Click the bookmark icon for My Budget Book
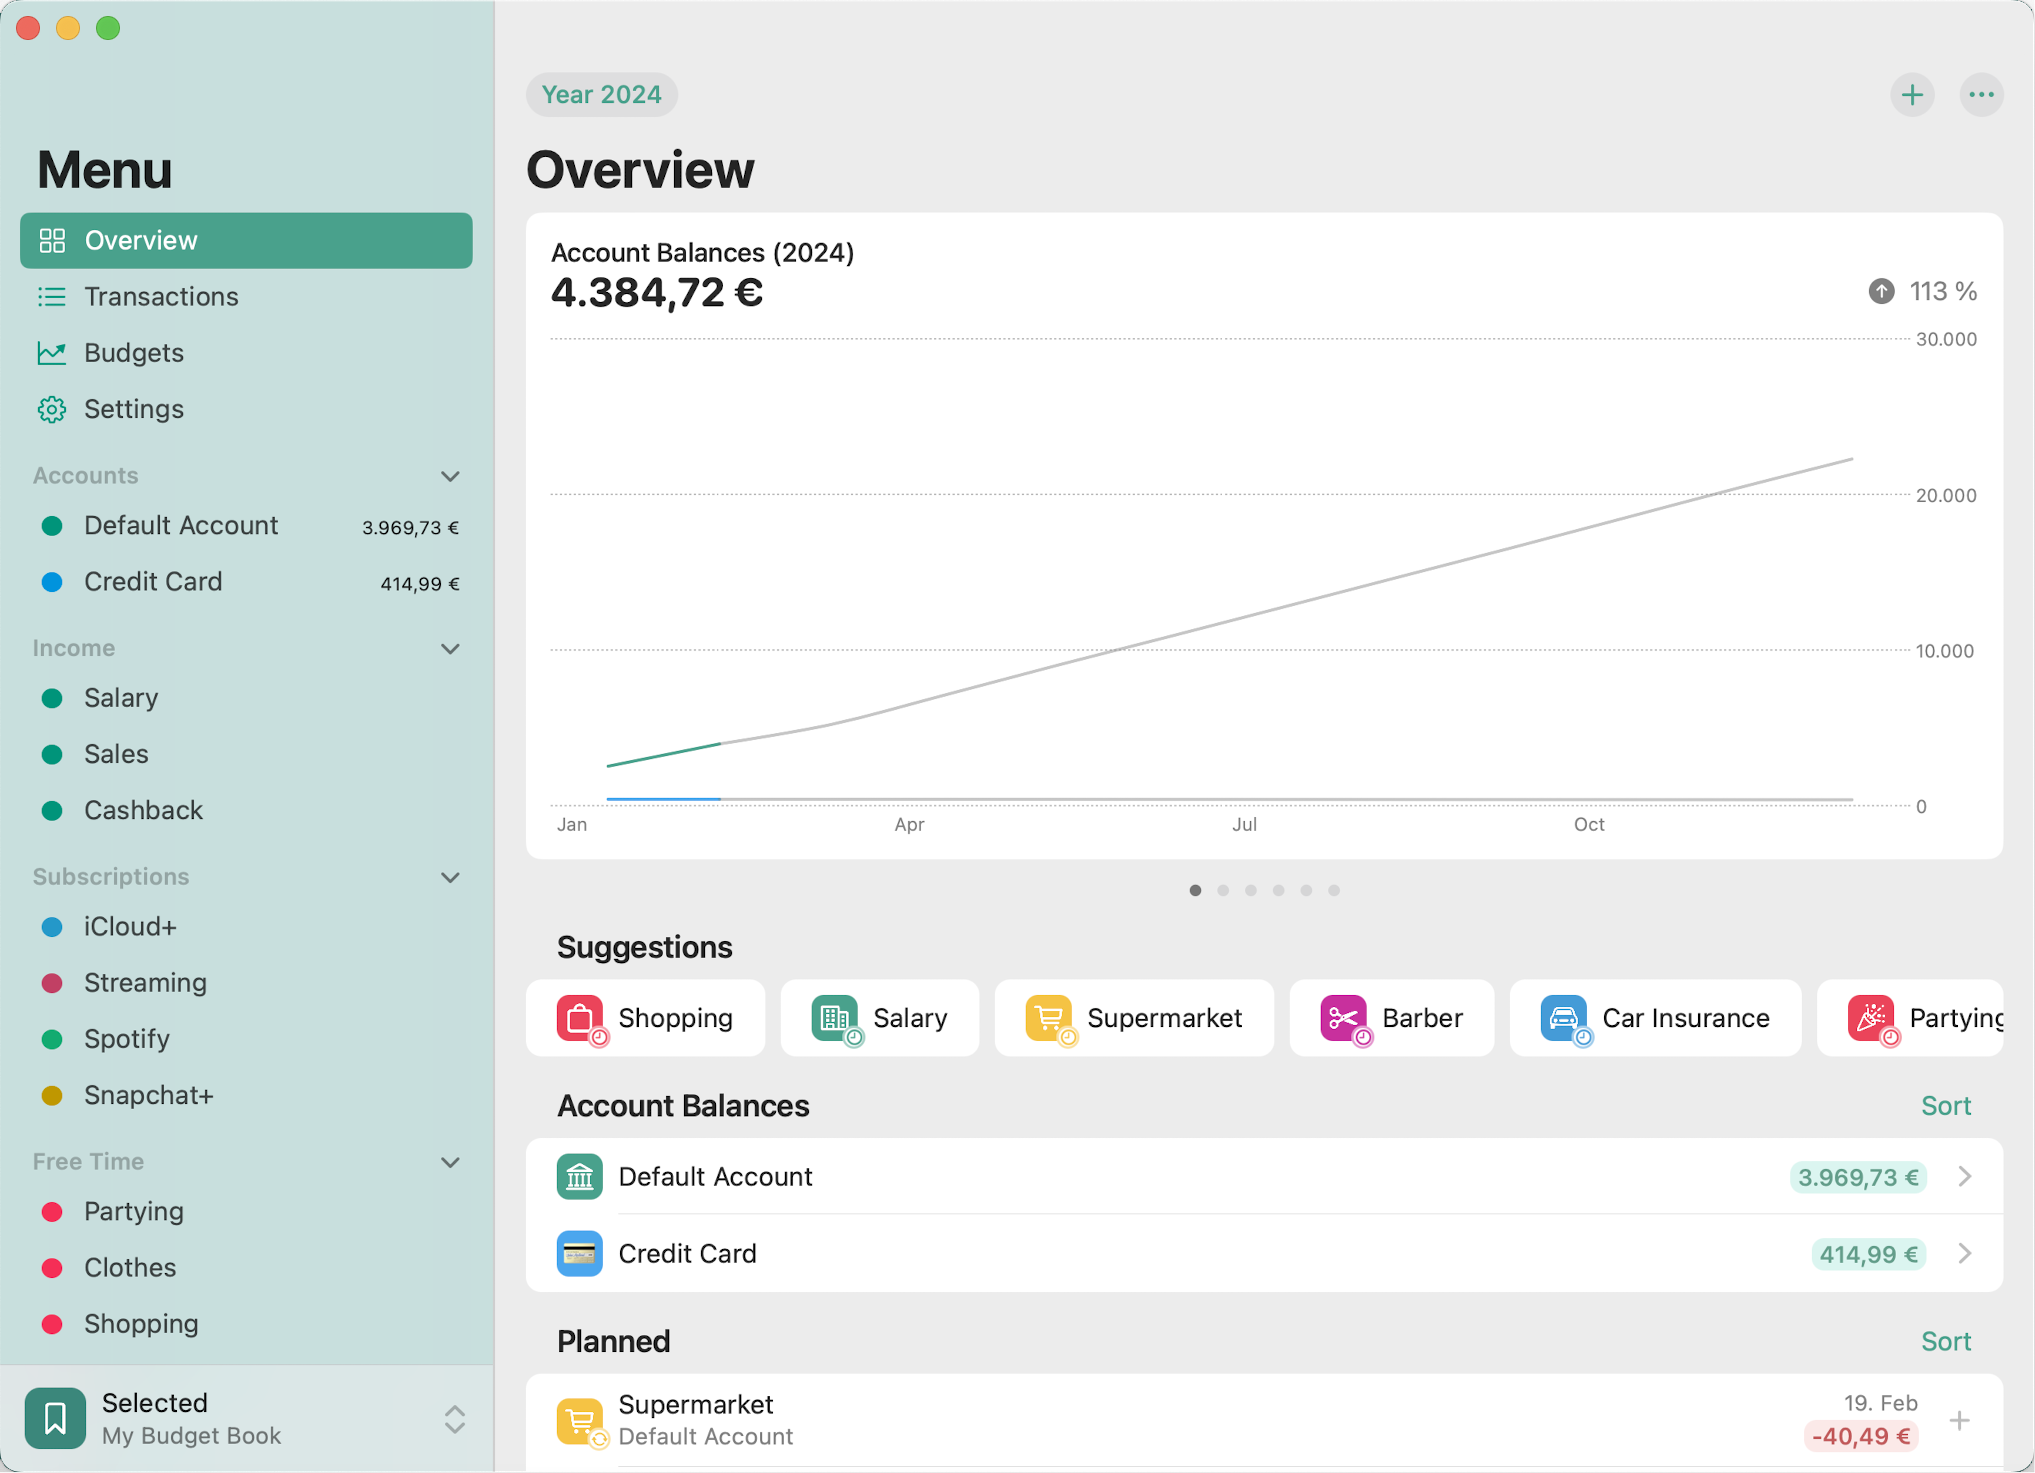 point(55,1418)
